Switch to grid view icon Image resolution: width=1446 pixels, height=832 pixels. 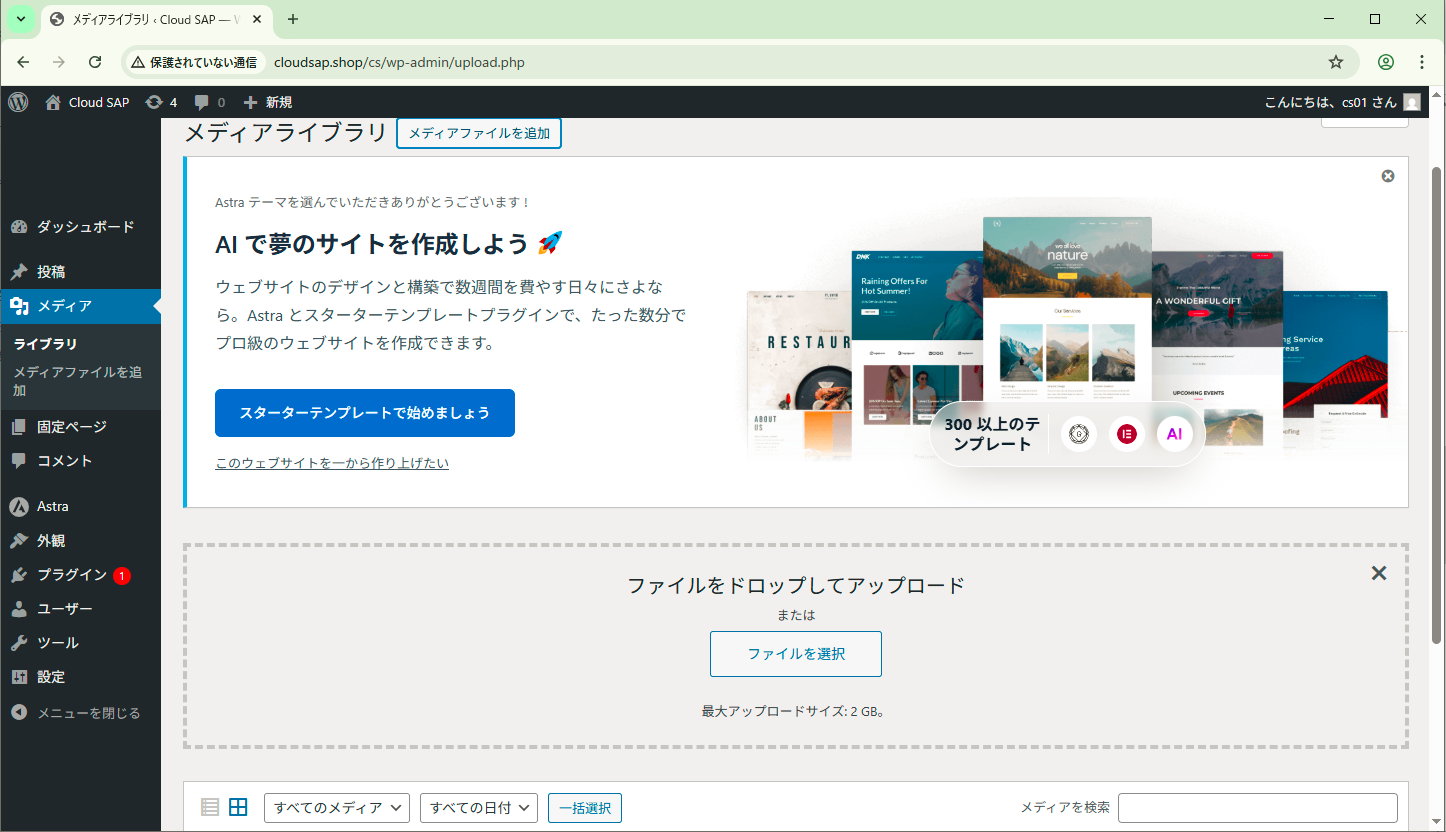[x=238, y=808]
